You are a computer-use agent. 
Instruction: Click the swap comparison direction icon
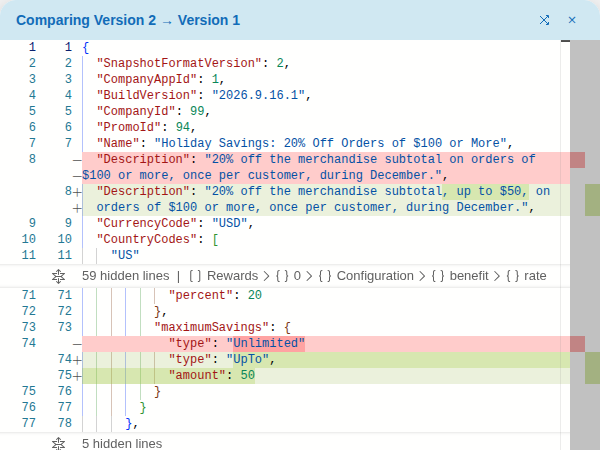coord(544,20)
